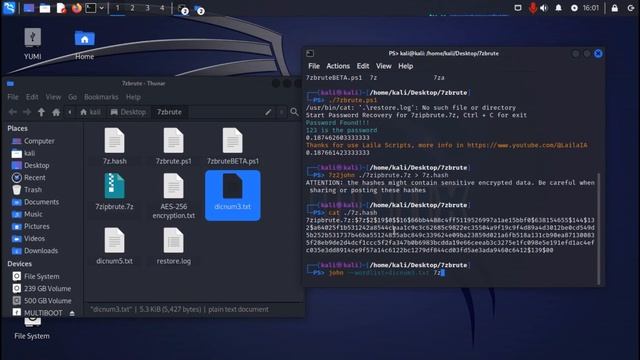Image resolution: width=640 pixels, height=360 pixels.
Task: Click the 7zbrute path bar button
Action: 169,112
